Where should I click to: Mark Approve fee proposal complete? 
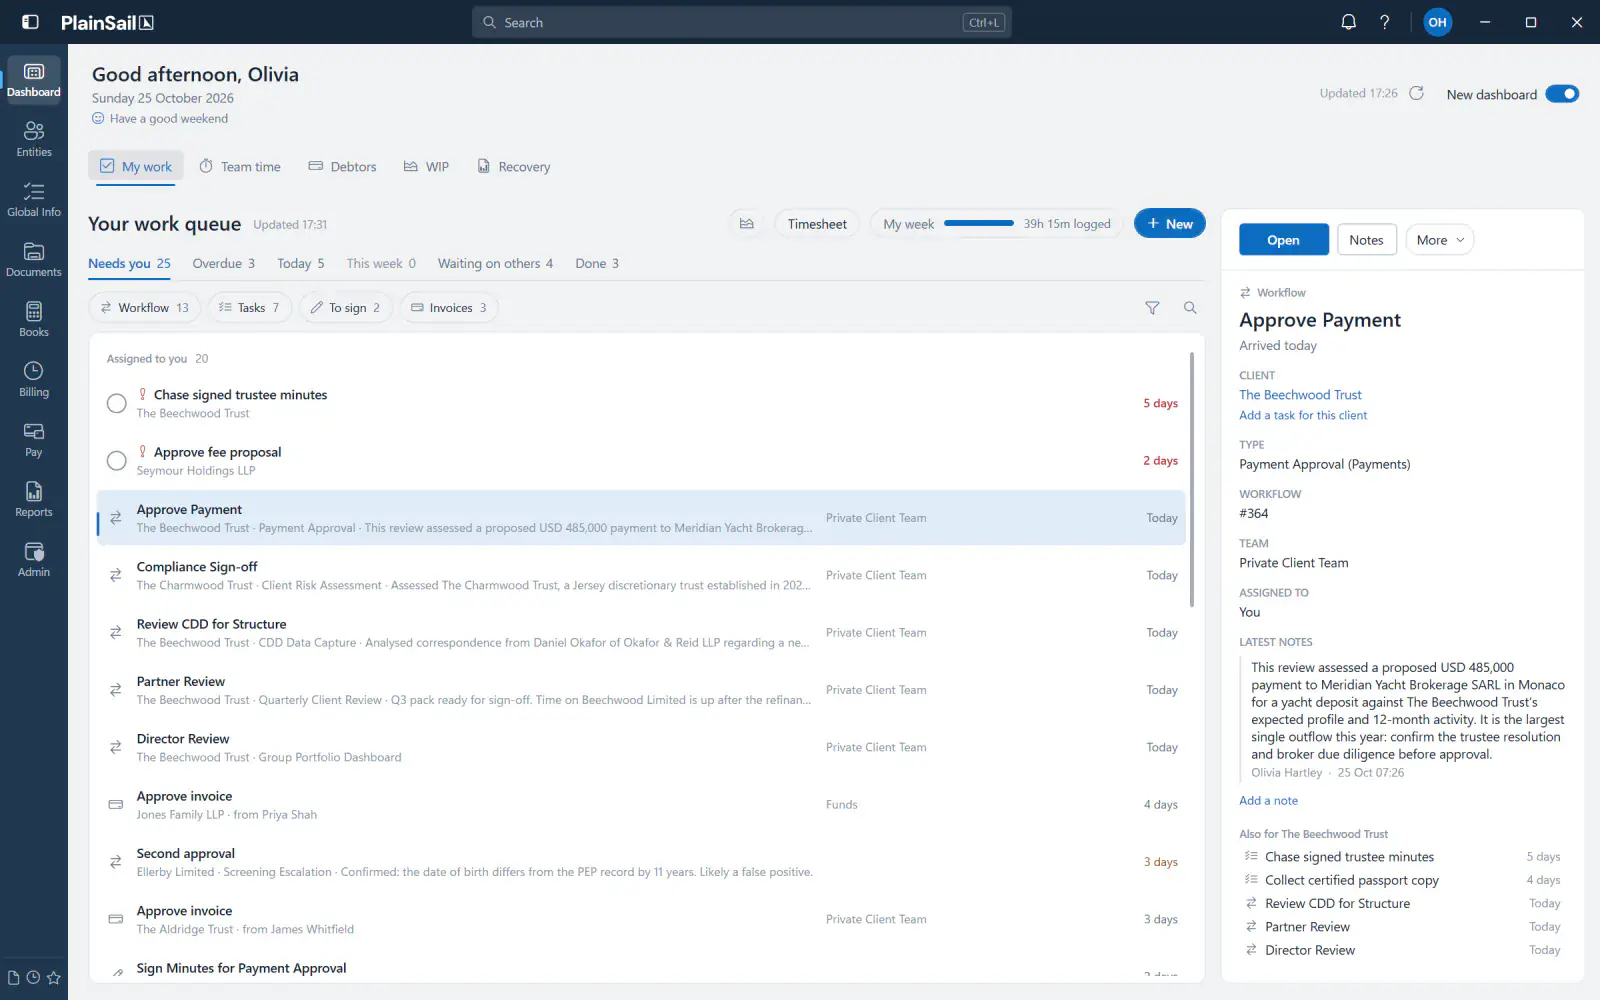tap(117, 461)
